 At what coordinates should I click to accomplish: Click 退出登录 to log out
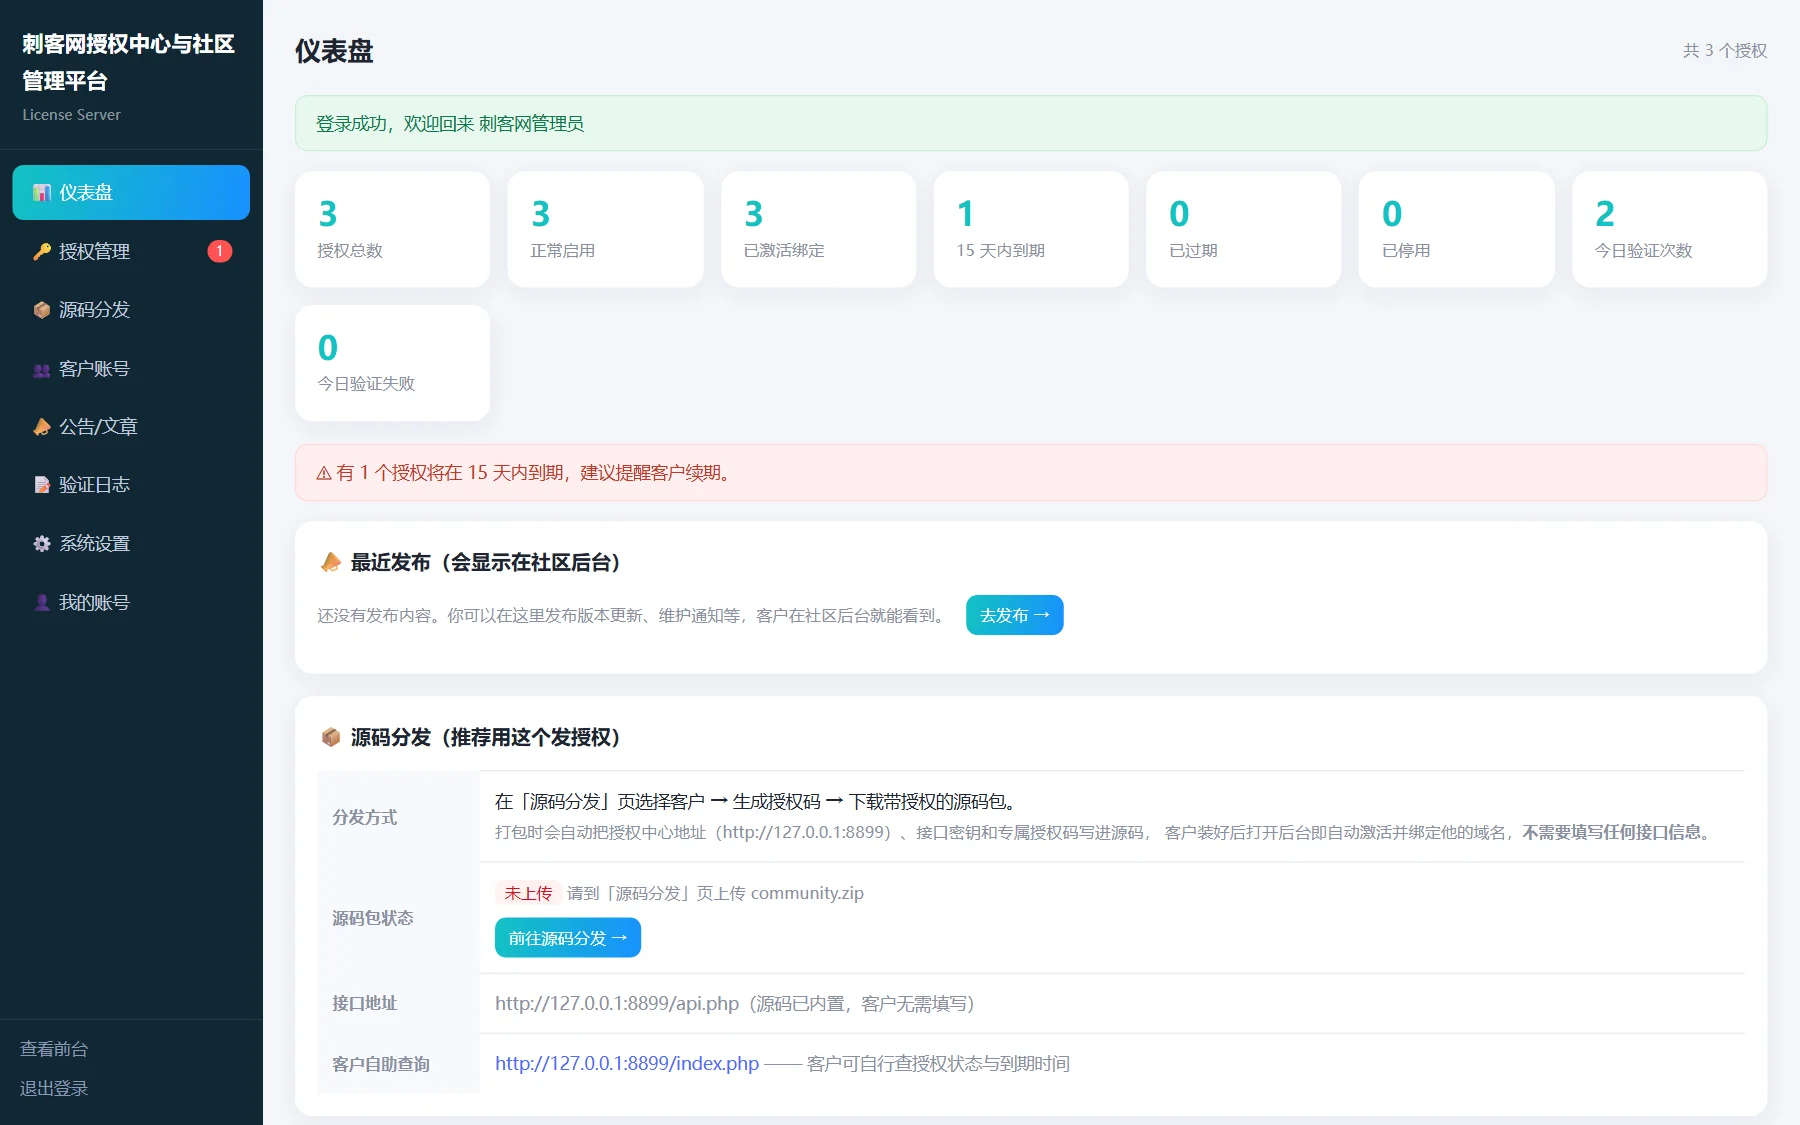[x=54, y=1088]
